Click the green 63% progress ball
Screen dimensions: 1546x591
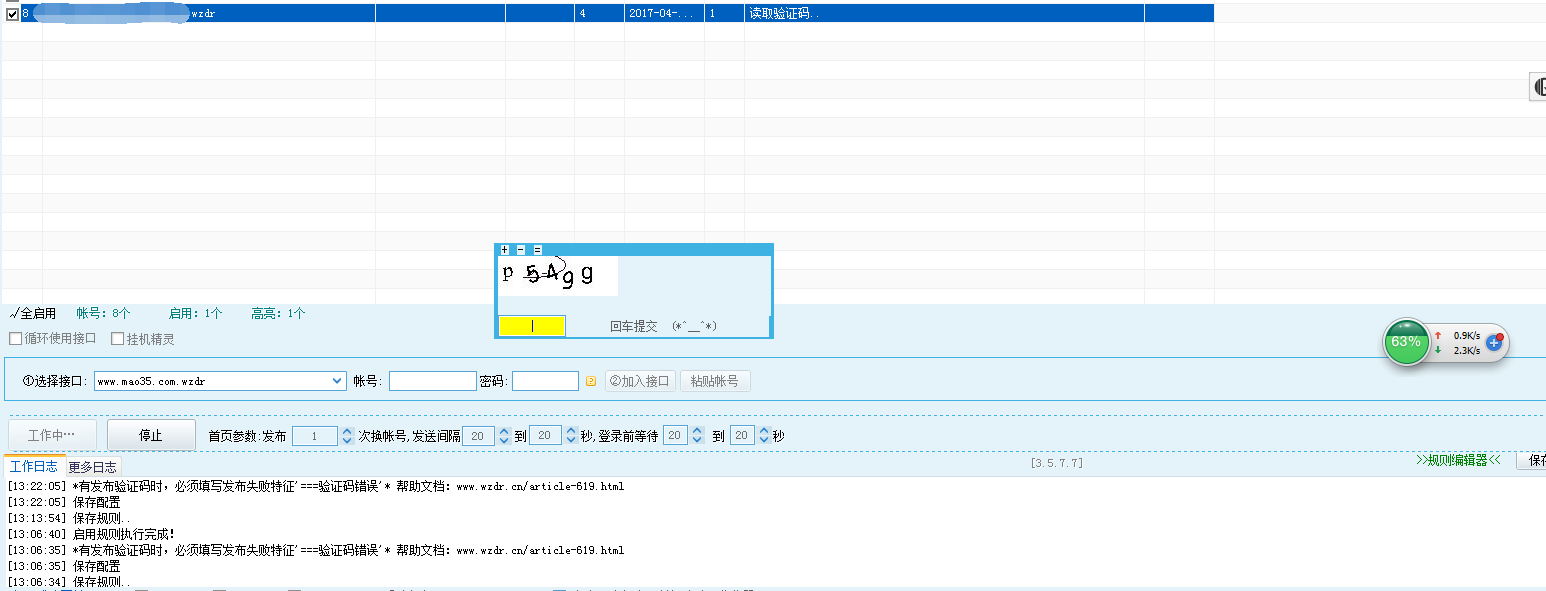click(x=1406, y=342)
